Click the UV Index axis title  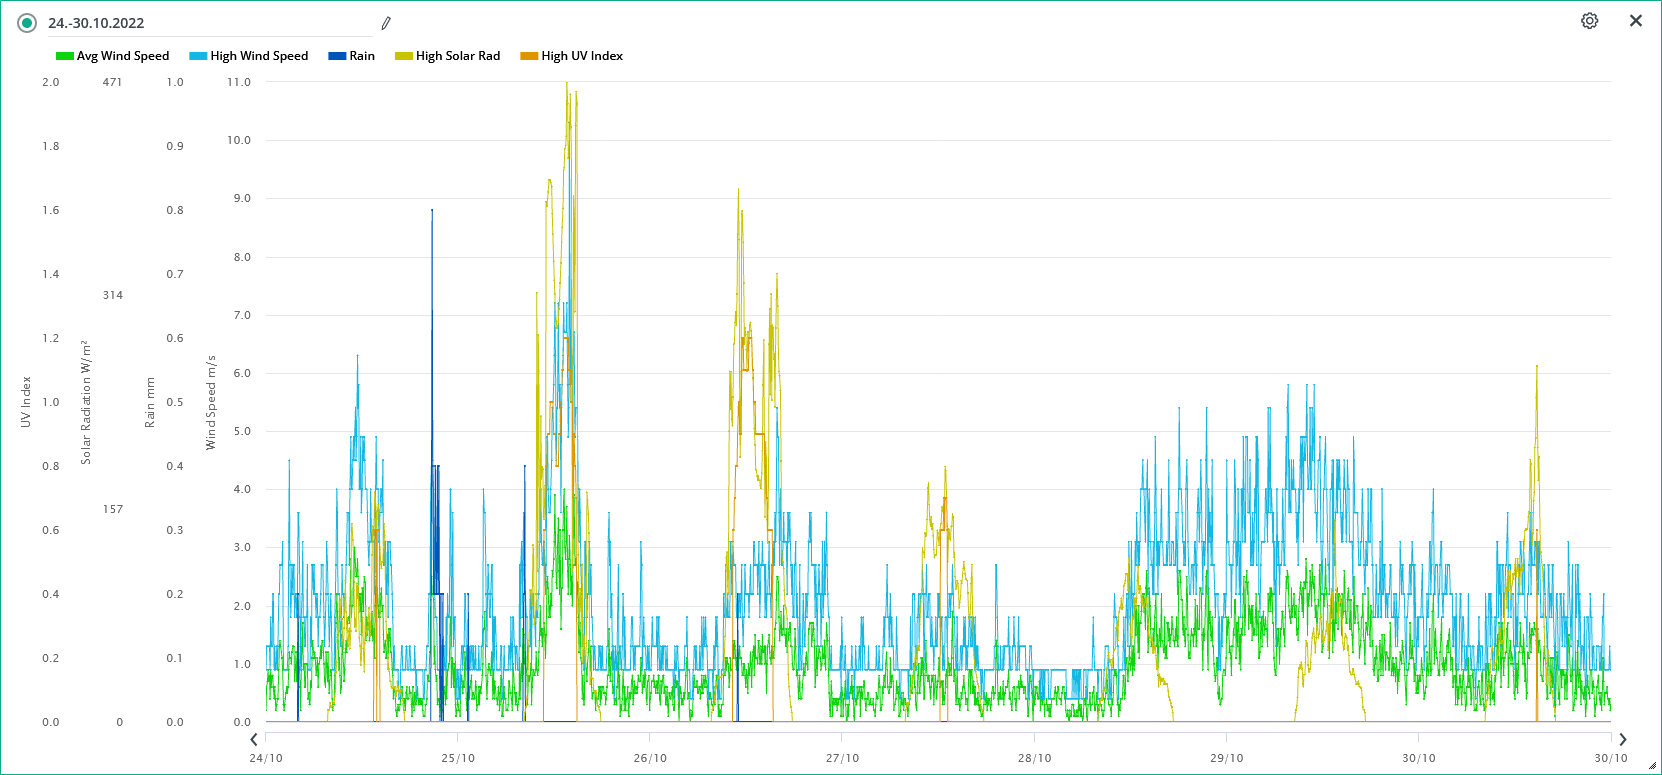[x=26, y=402]
